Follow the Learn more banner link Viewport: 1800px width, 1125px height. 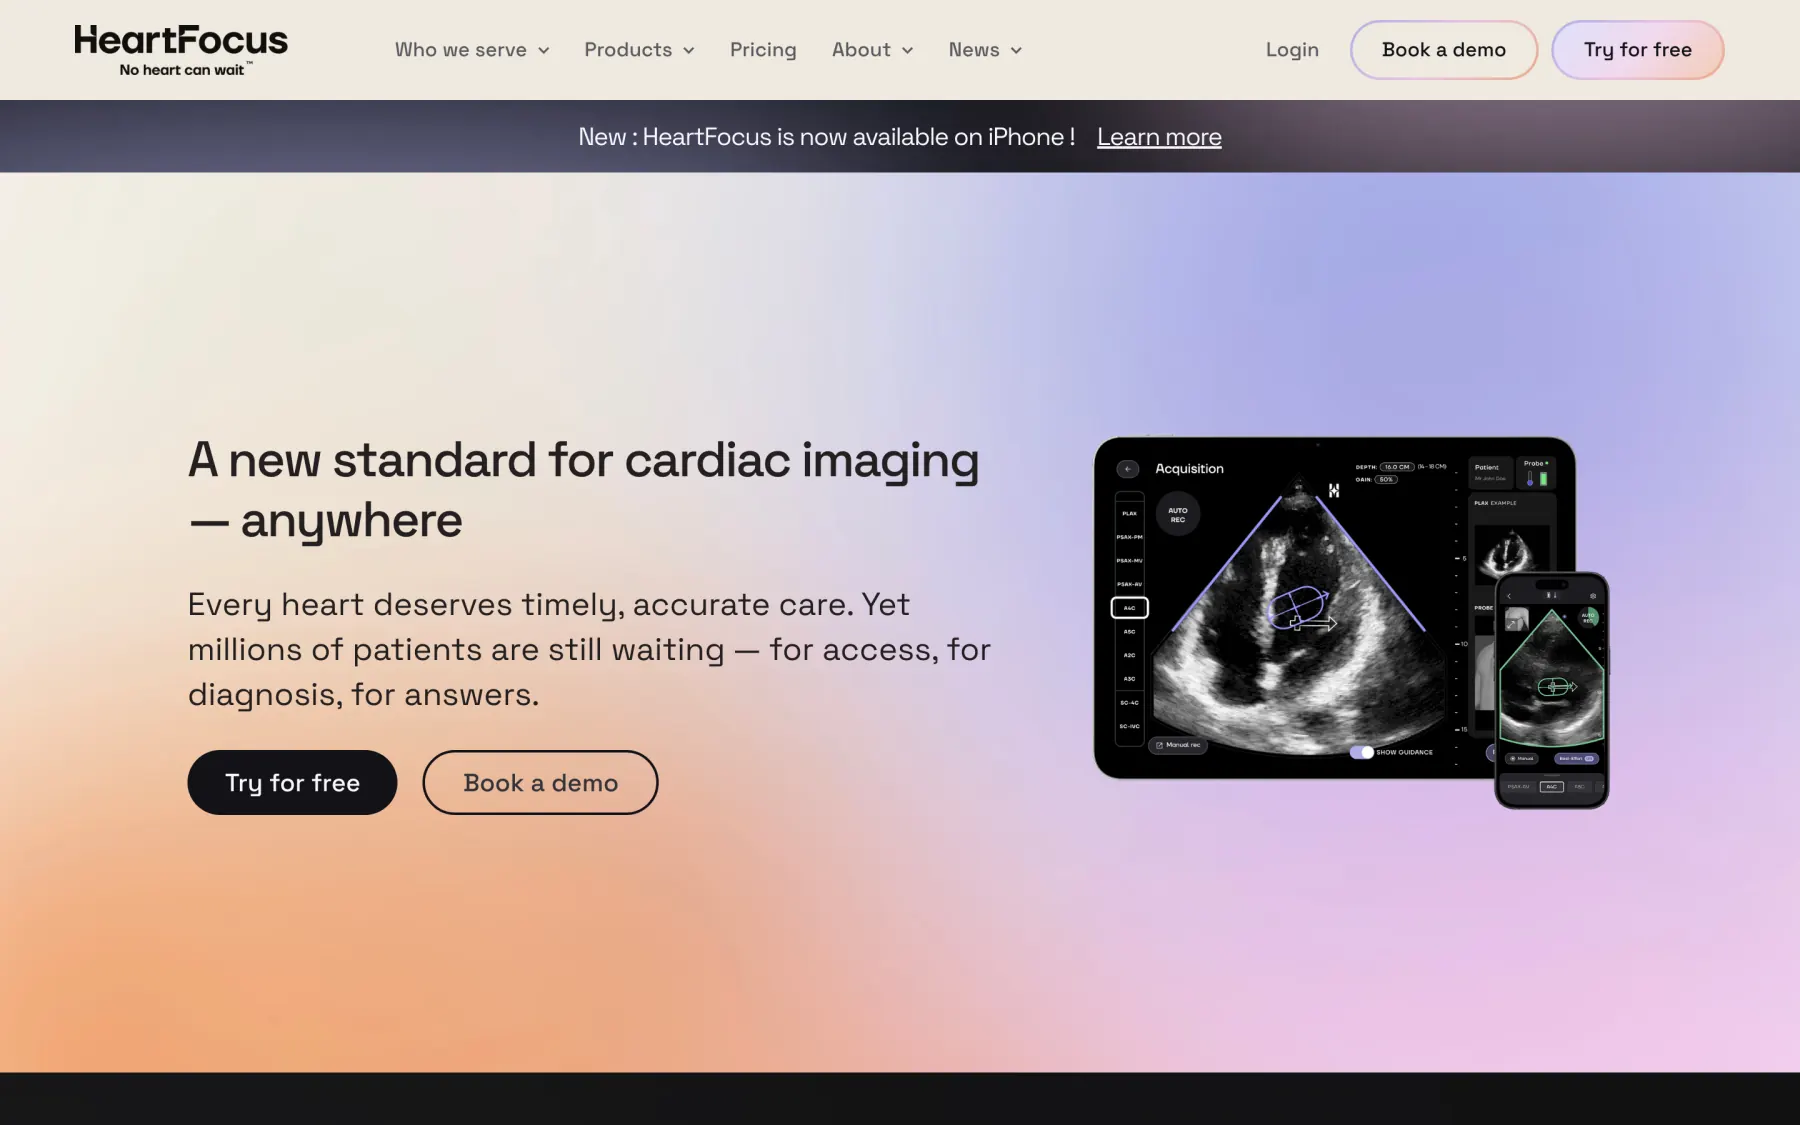pos(1159,137)
